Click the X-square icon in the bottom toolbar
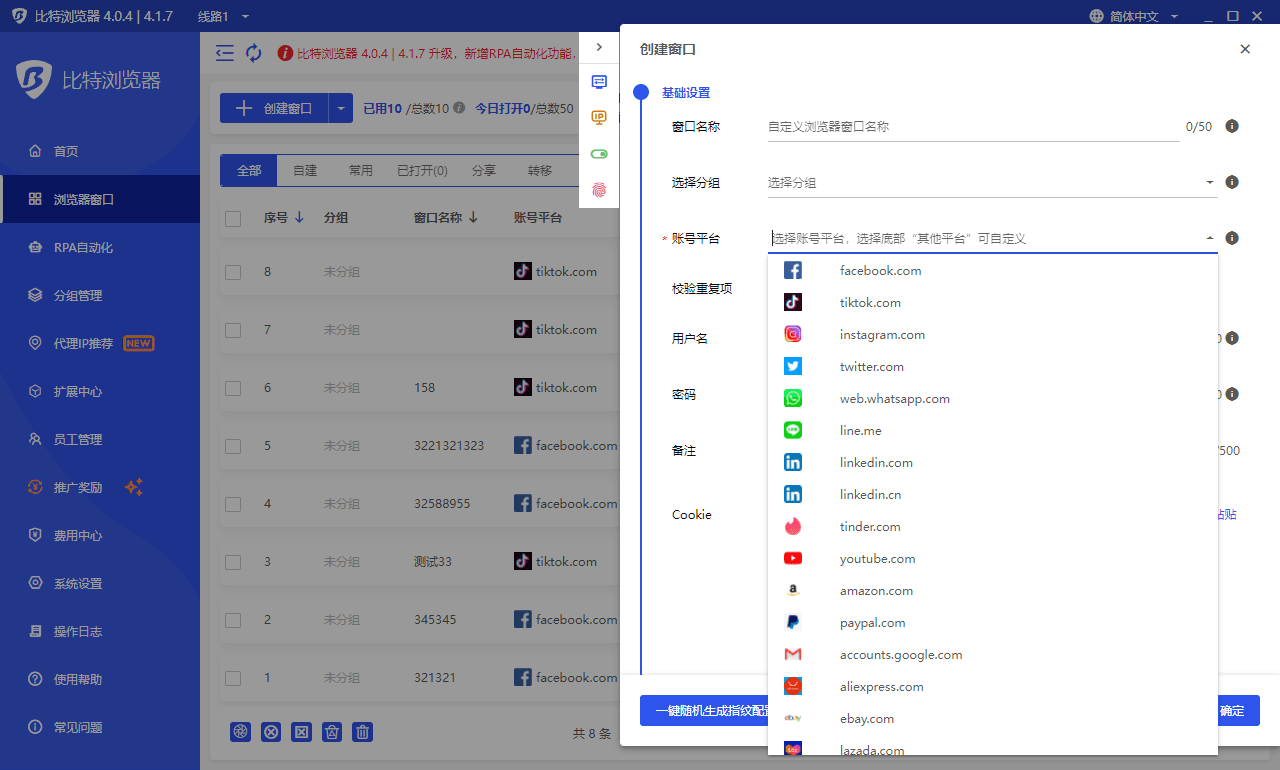 [x=301, y=732]
